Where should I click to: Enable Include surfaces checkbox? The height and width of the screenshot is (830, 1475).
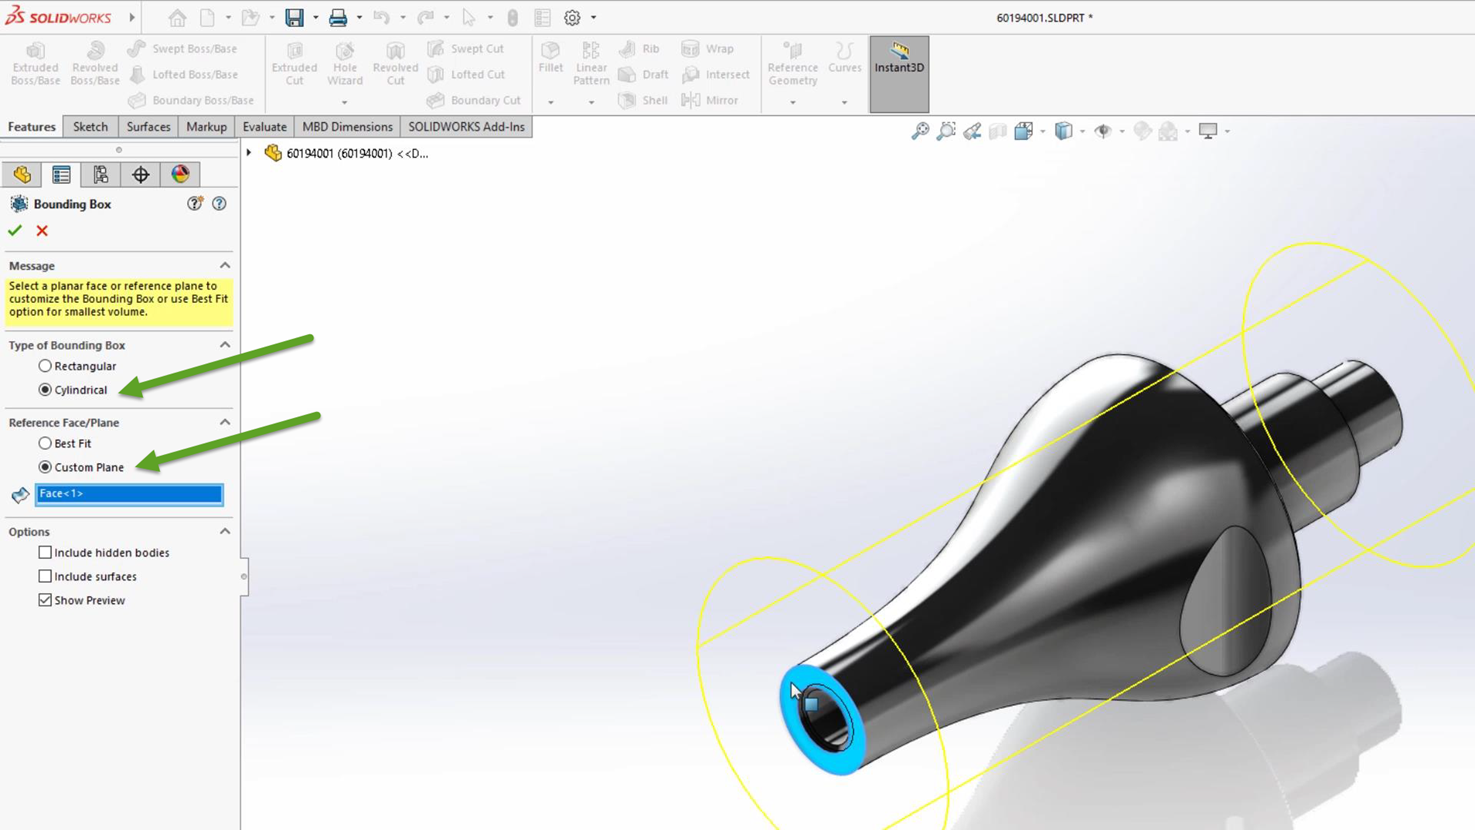[45, 576]
